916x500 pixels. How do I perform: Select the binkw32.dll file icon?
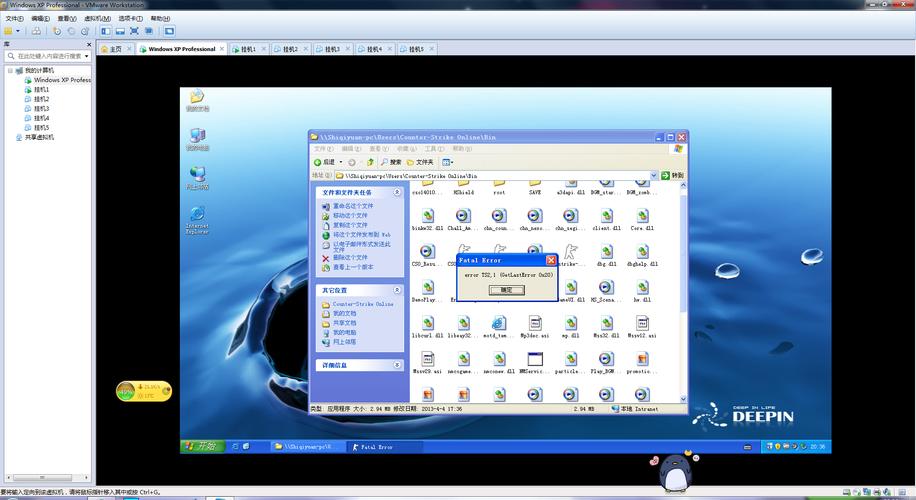pos(428,216)
